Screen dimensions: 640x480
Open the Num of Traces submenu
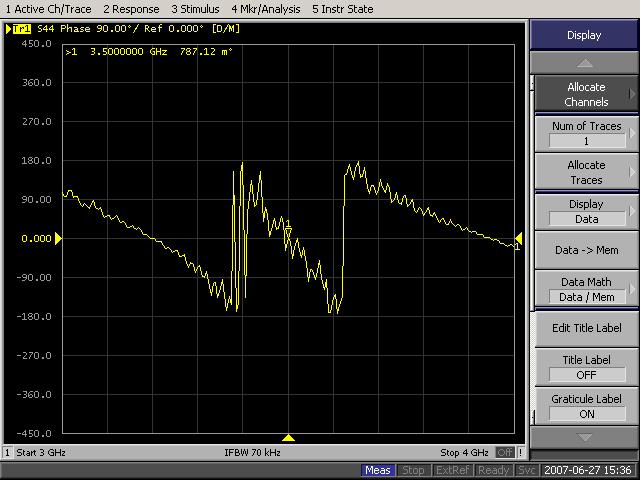click(x=586, y=133)
